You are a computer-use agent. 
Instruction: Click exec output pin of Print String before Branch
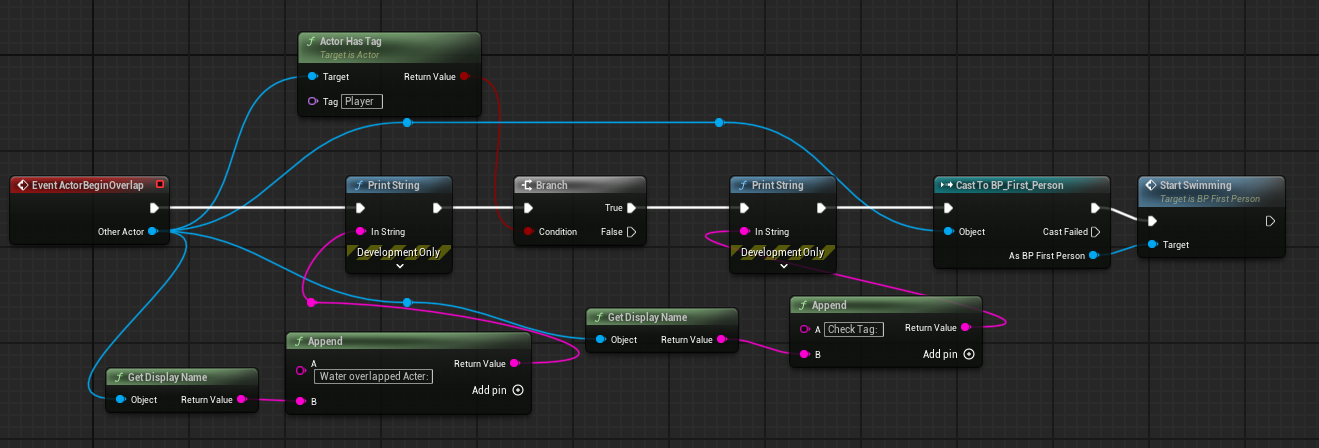tap(437, 208)
